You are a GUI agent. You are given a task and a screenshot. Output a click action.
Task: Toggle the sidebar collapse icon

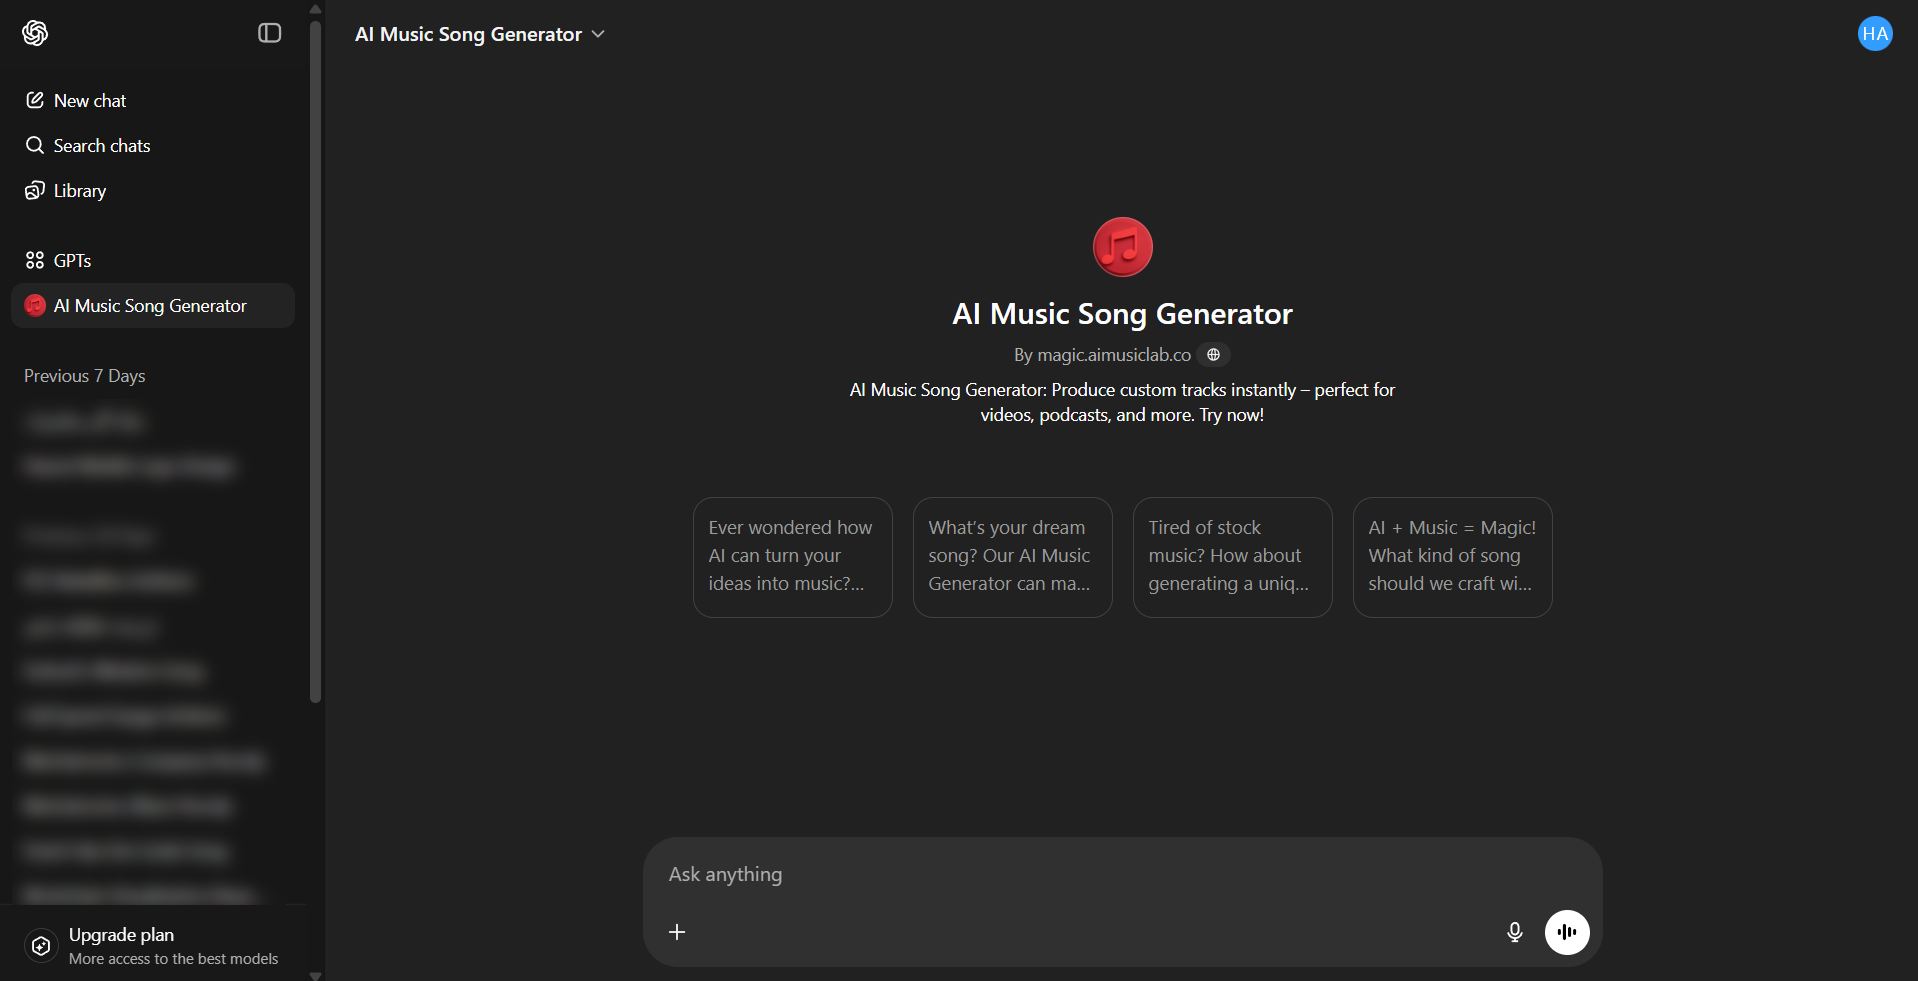(x=270, y=33)
